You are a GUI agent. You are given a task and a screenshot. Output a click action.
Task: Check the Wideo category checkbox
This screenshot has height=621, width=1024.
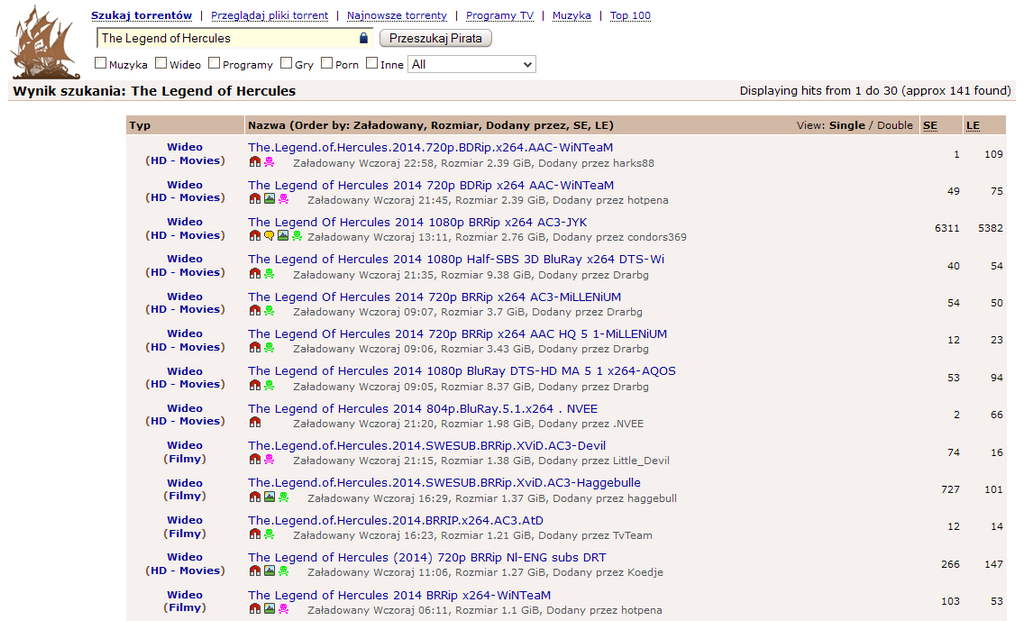coord(159,63)
